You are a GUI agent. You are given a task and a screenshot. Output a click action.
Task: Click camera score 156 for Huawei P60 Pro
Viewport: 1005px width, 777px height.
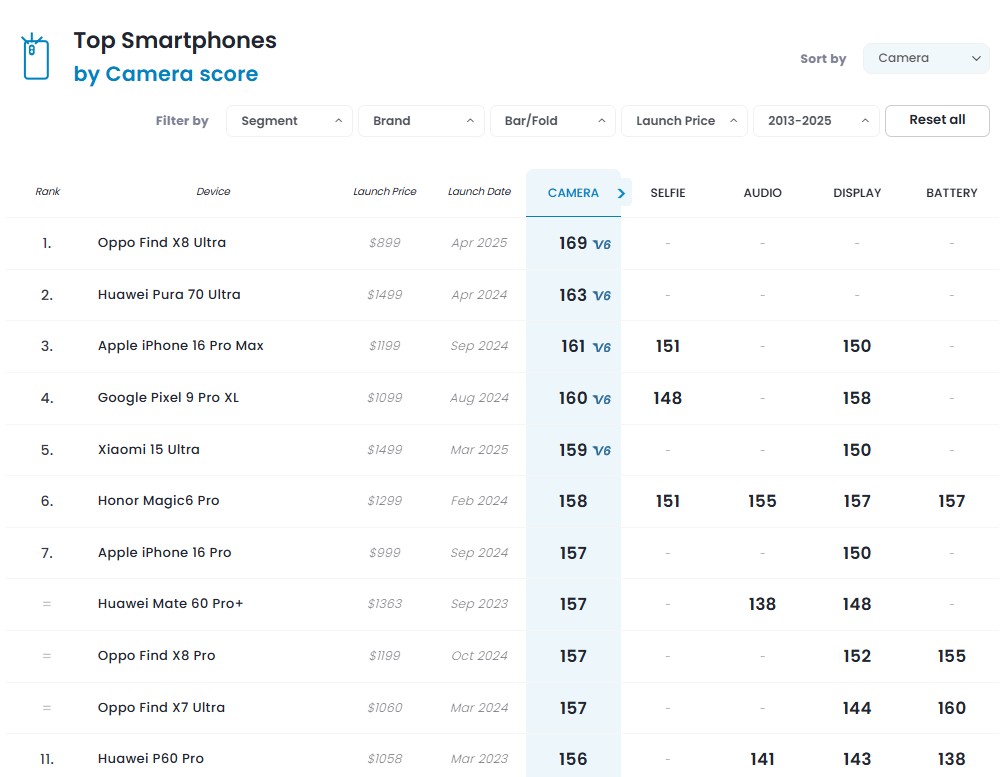click(572, 760)
